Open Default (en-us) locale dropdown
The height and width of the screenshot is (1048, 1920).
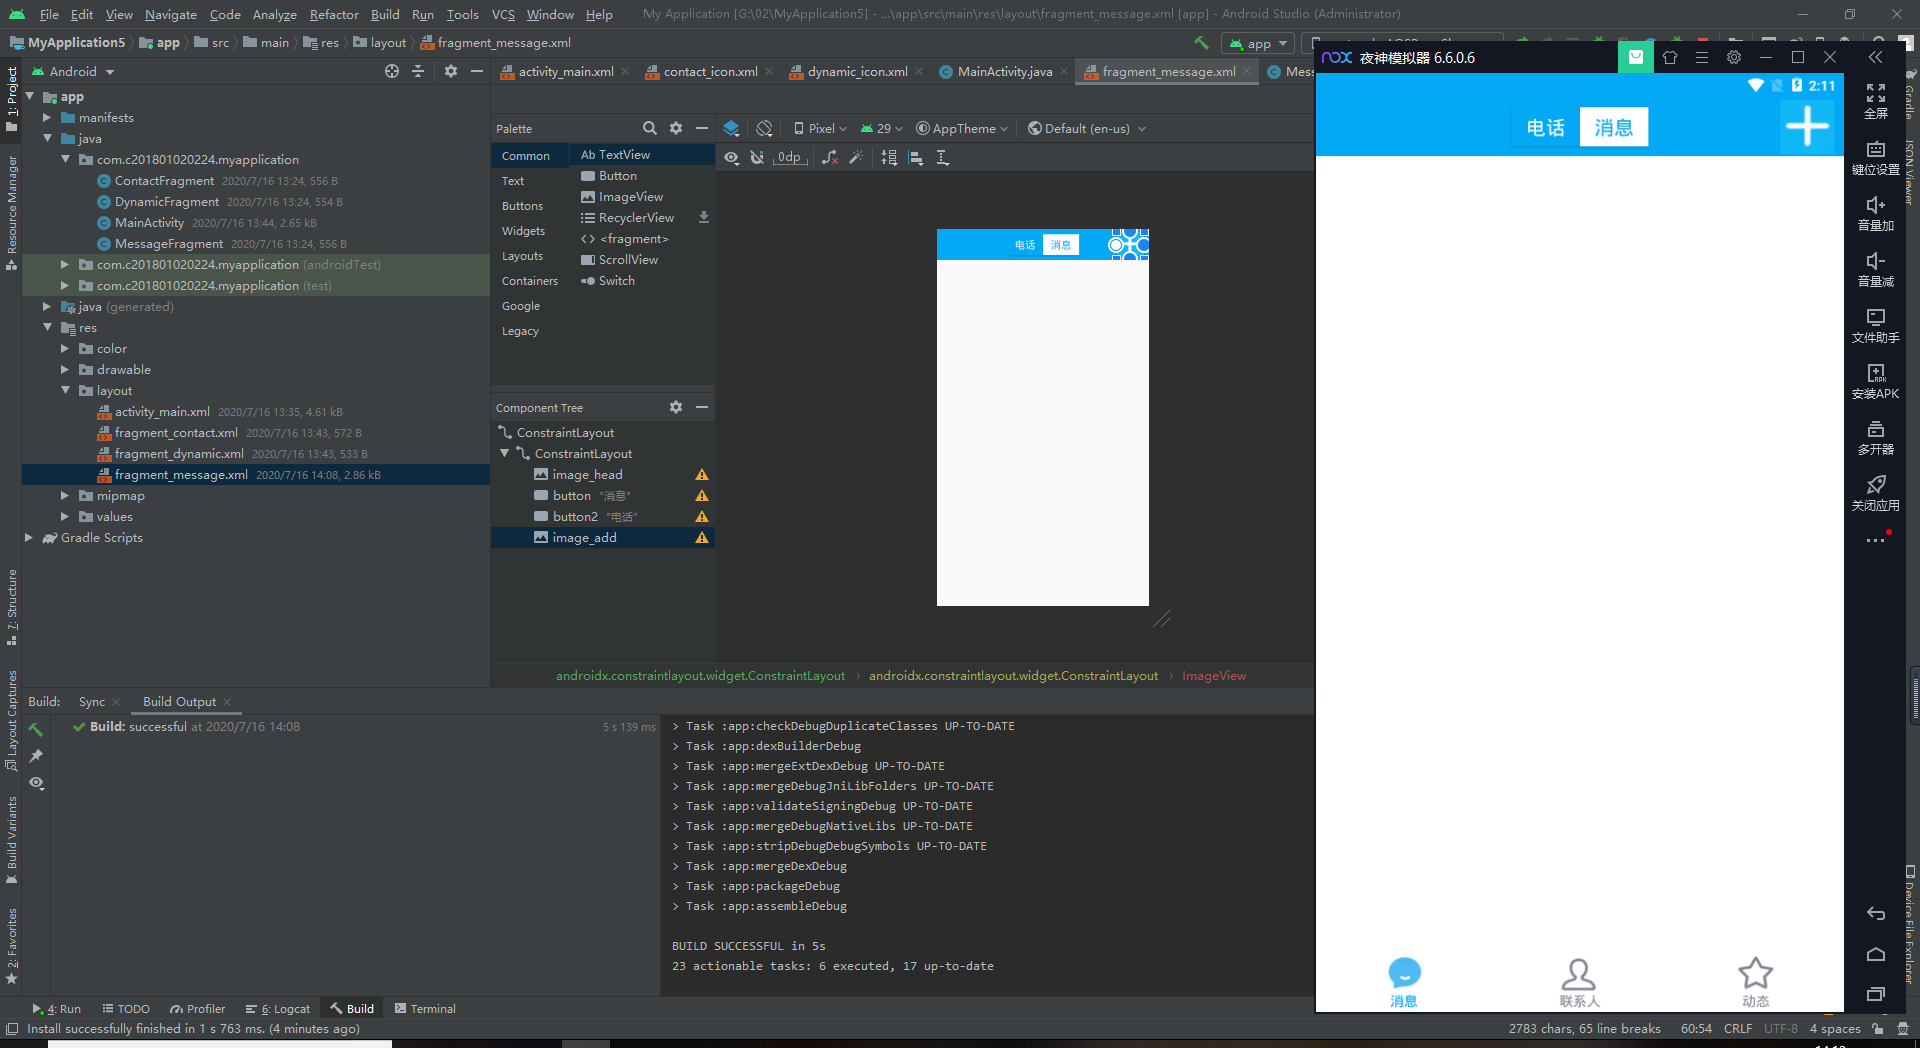pos(1087,128)
